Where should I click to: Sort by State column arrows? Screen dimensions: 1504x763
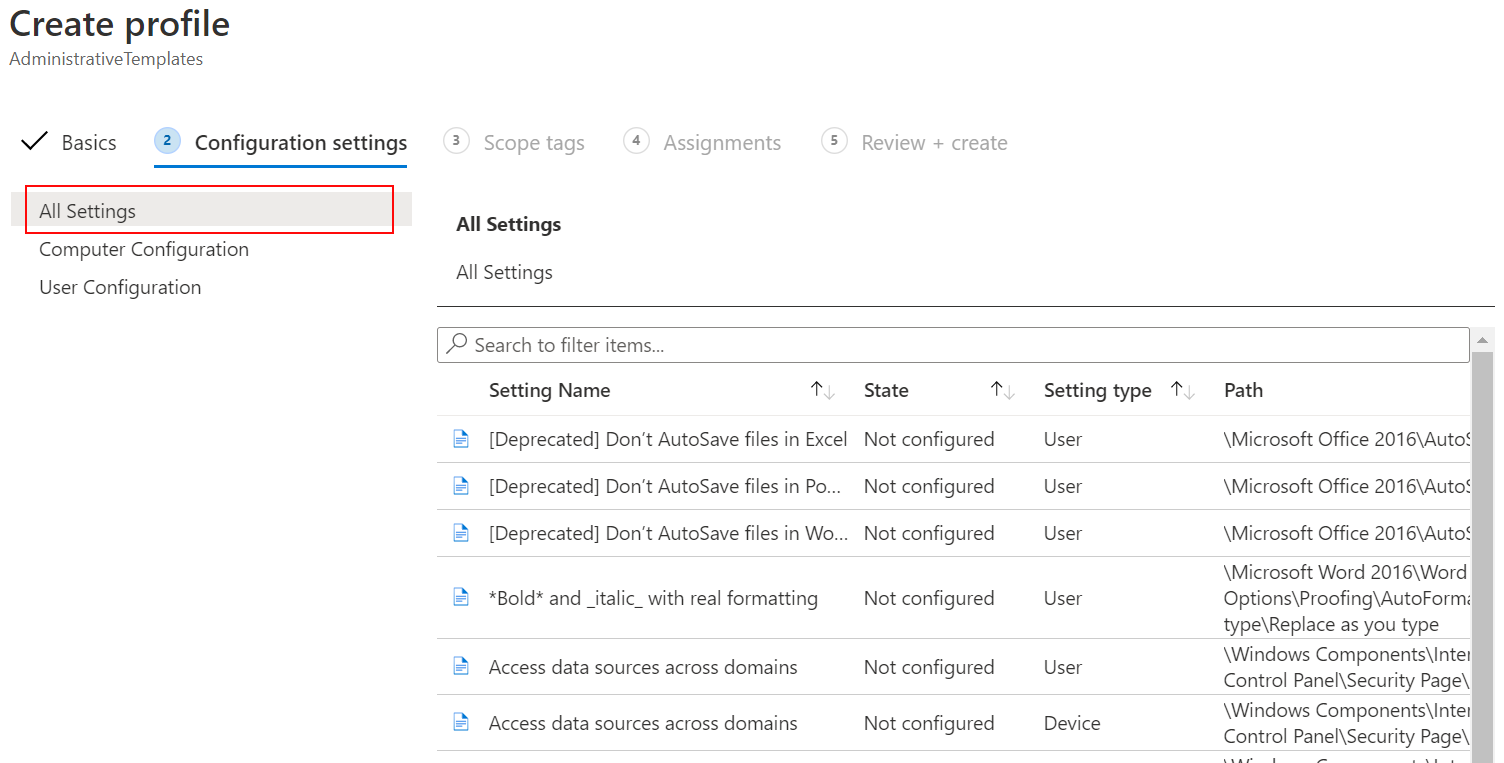[x=1003, y=391]
